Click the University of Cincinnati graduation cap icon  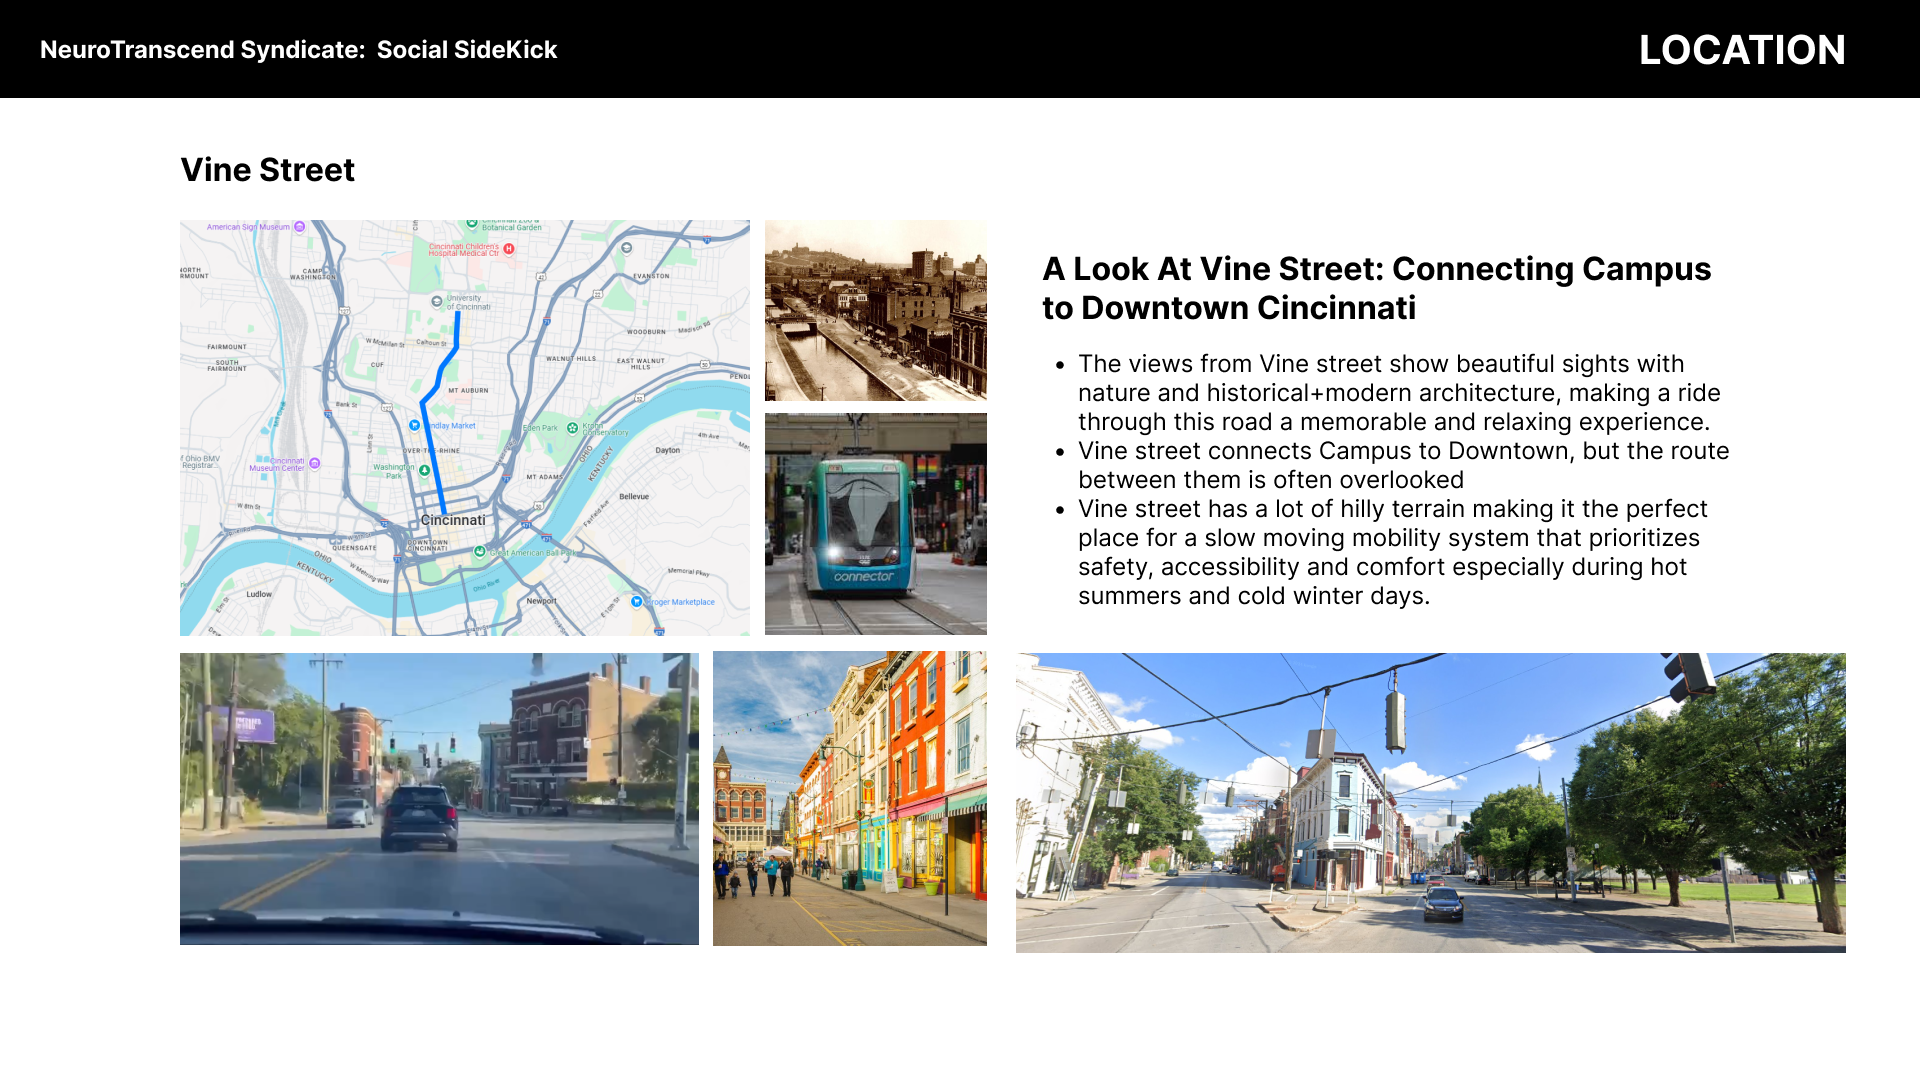click(x=437, y=301)
